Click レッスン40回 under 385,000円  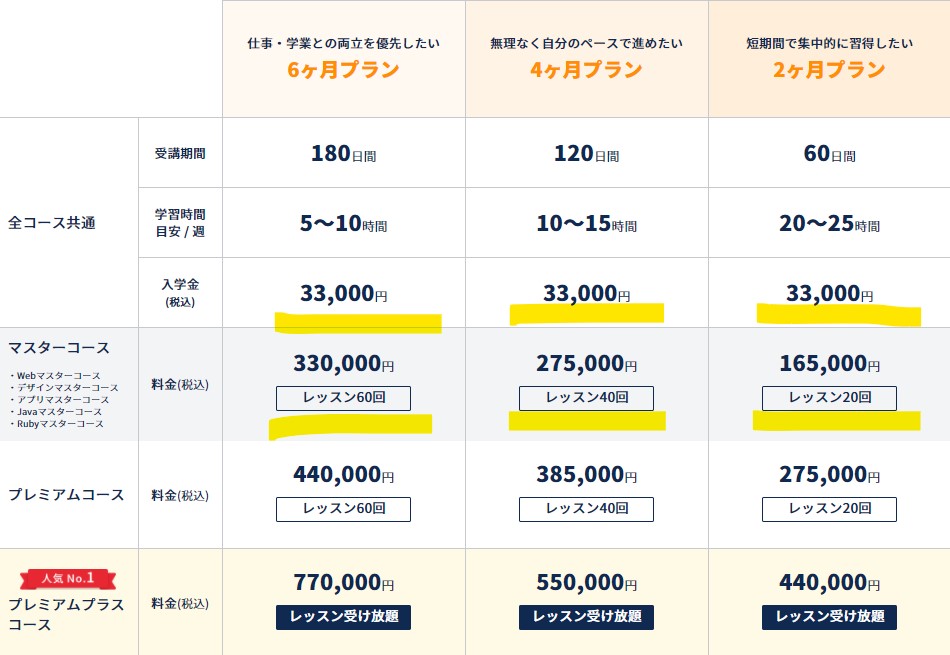[x=586, y=509]
